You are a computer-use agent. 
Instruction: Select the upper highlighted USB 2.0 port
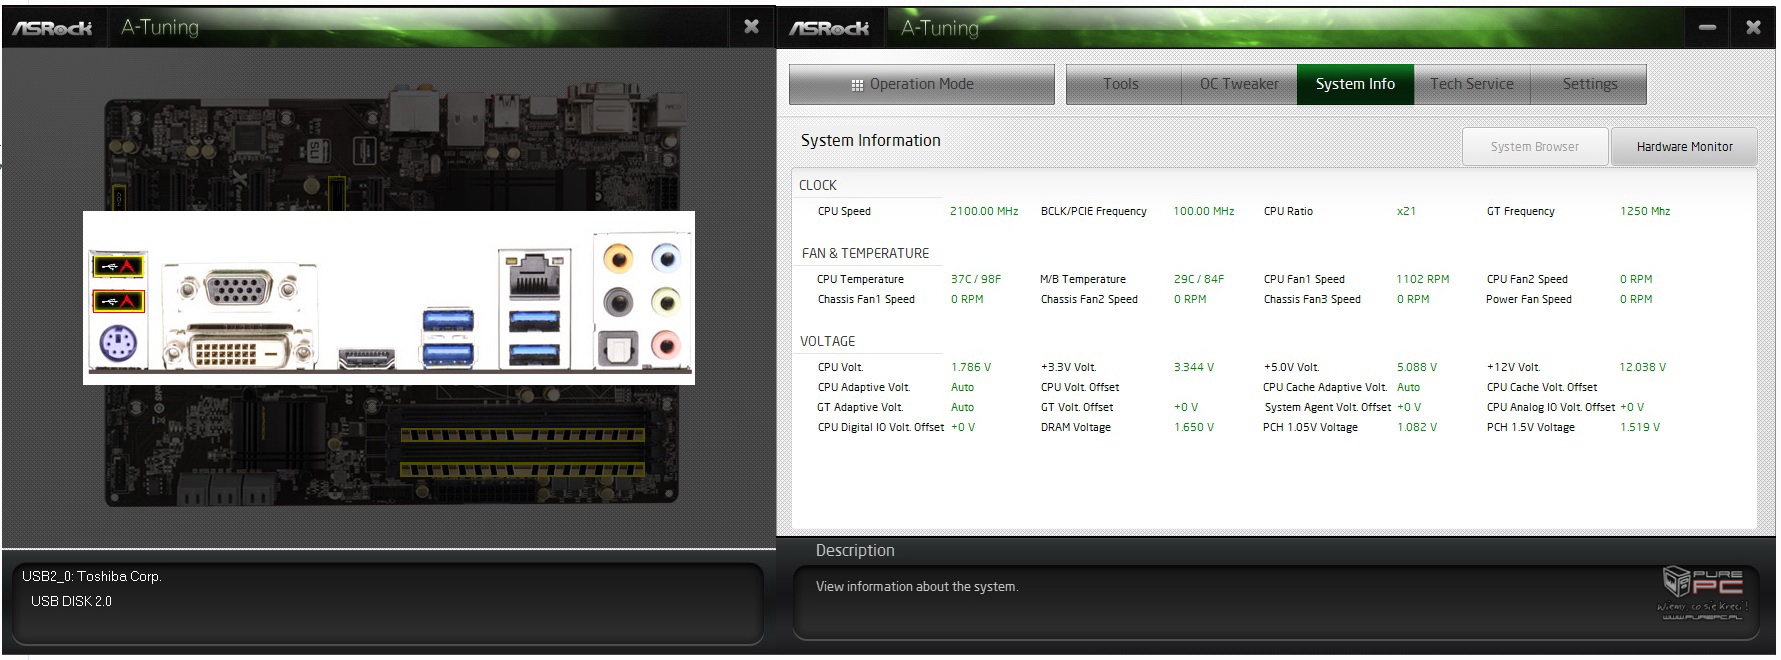coord(119,265)
